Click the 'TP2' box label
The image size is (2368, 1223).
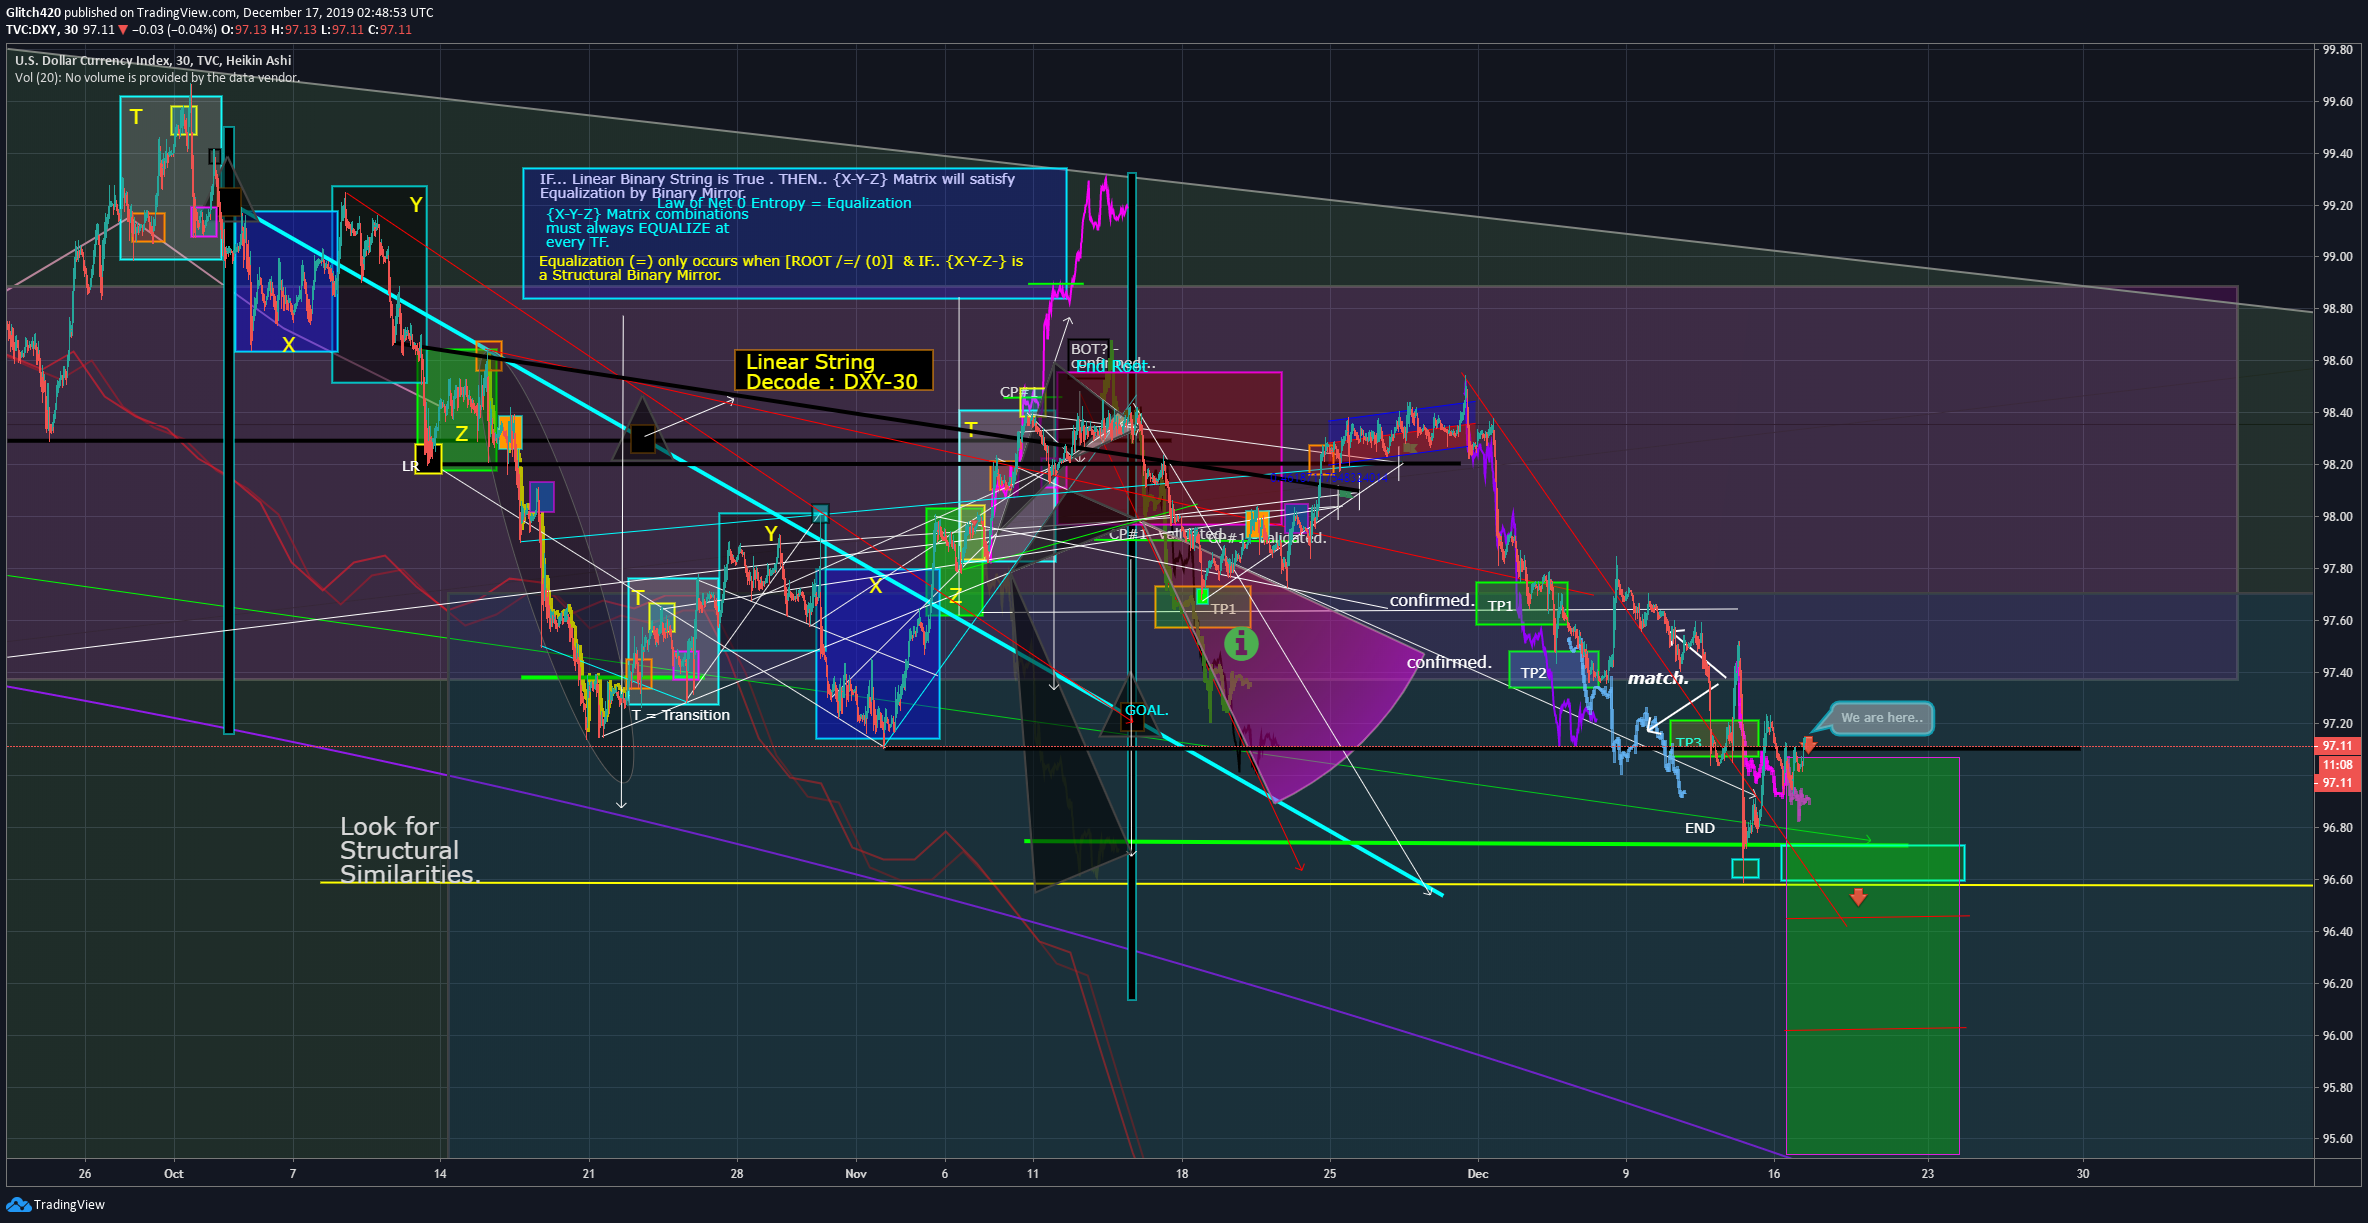click(1533, 673)
